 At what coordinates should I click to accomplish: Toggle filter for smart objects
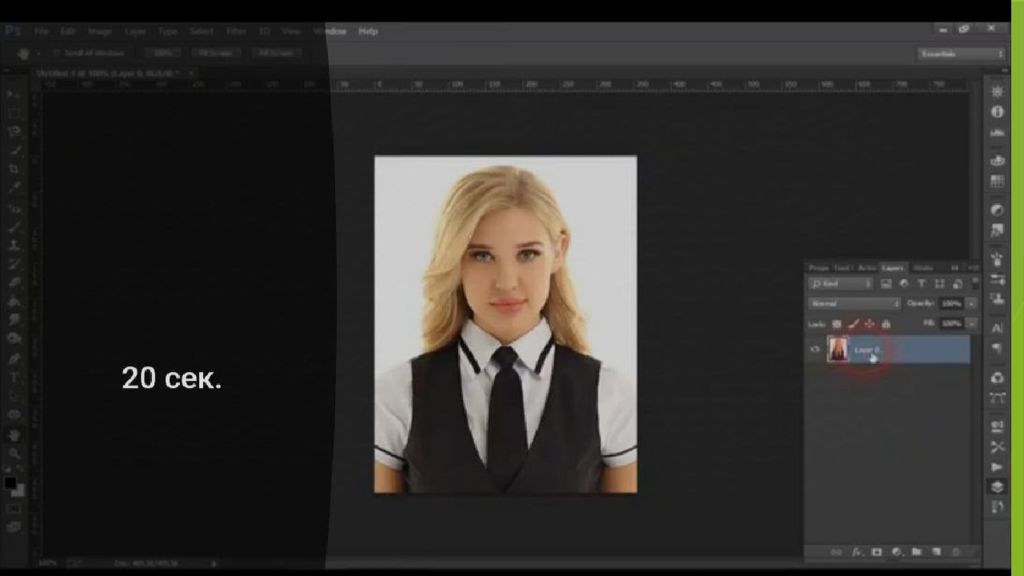click(x=957, y=284)
